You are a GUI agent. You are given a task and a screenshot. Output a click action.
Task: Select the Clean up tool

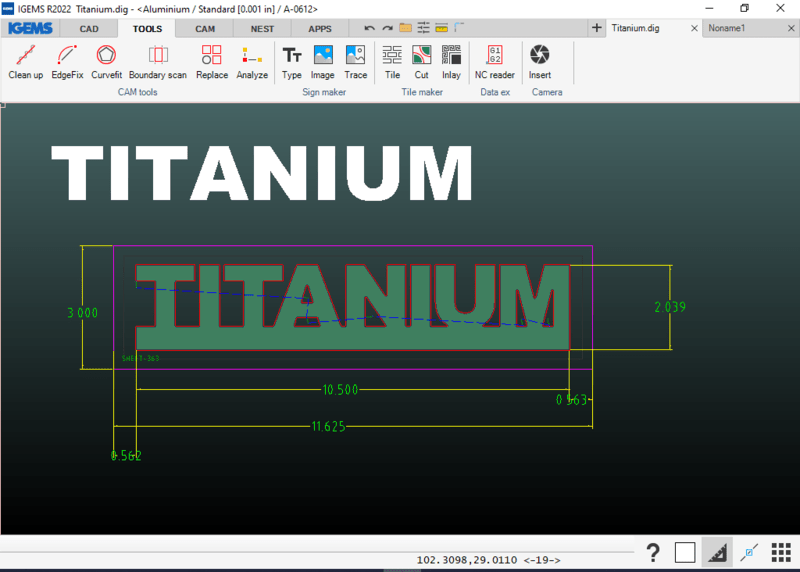click(25, 62)
